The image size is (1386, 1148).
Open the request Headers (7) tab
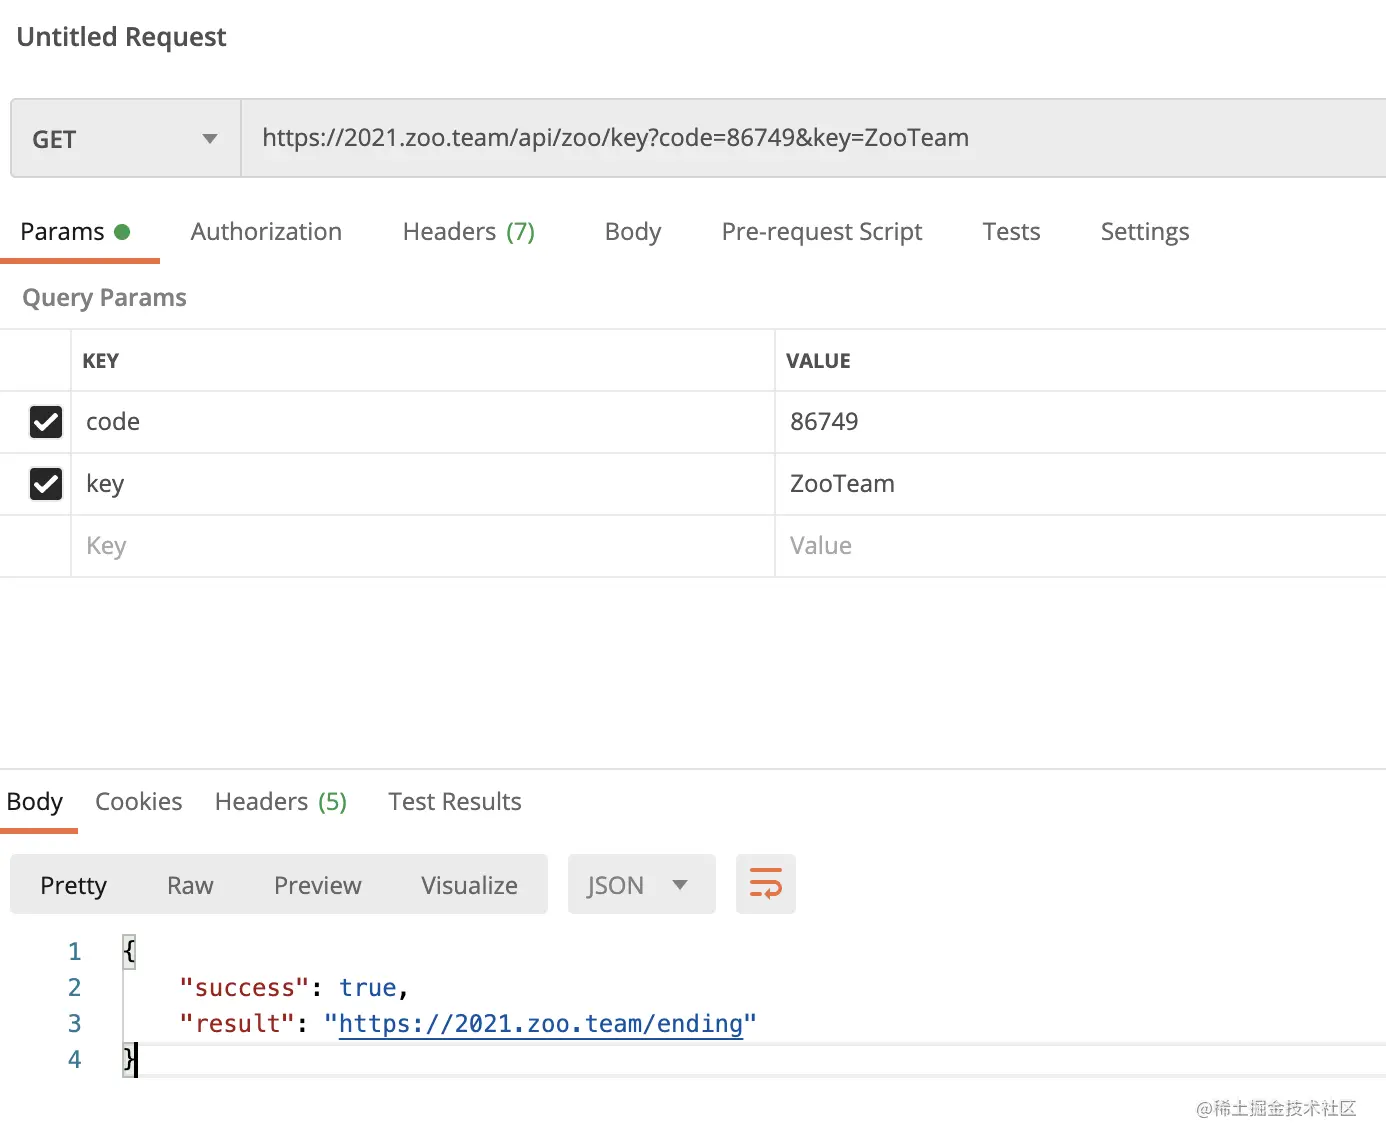coord(468,232)
